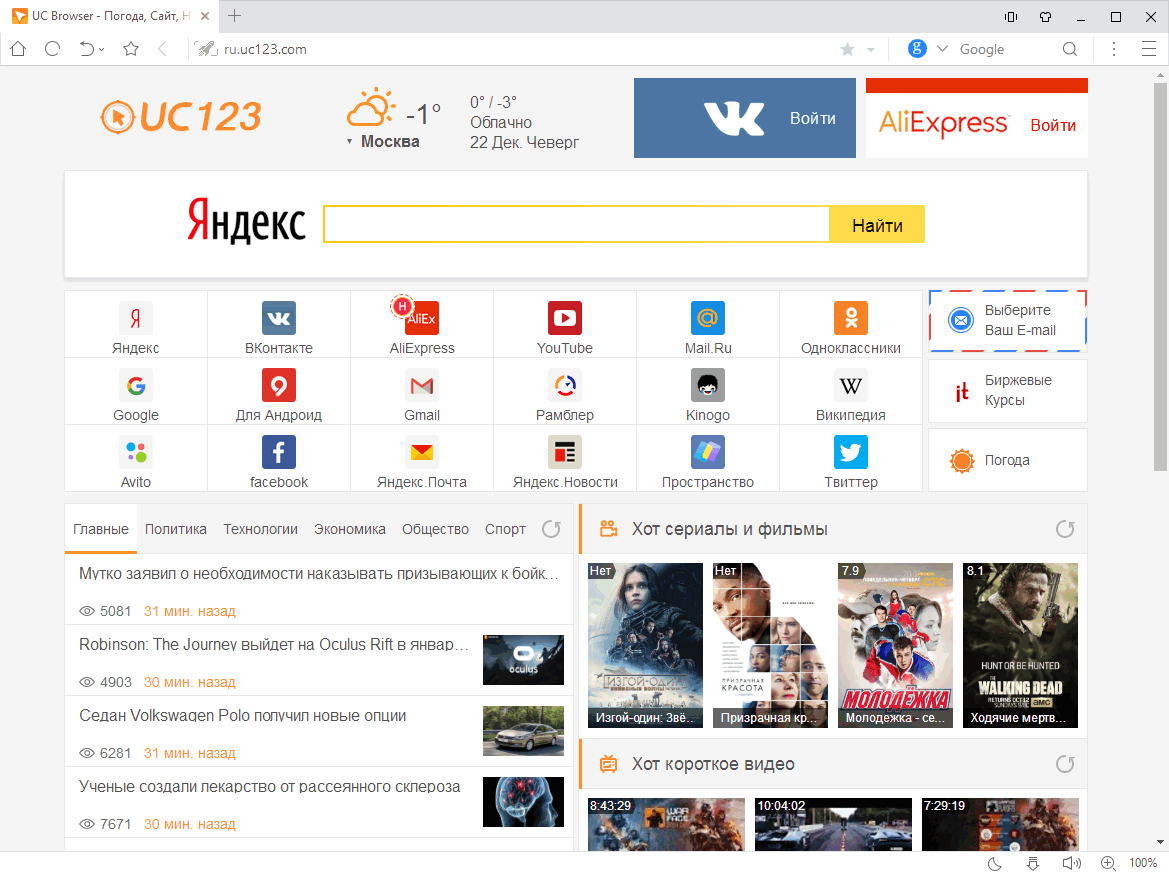Refresh Хот сериалы и фильмы section

1065,528
